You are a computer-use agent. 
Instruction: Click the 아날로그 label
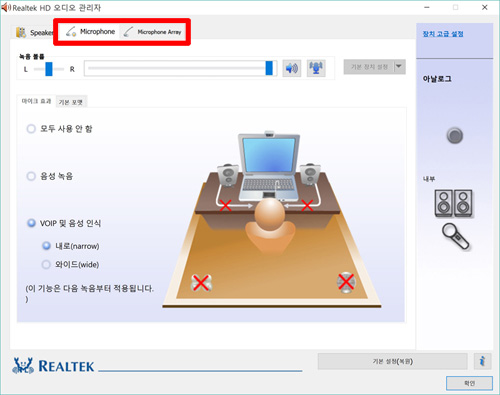point(437,79)
